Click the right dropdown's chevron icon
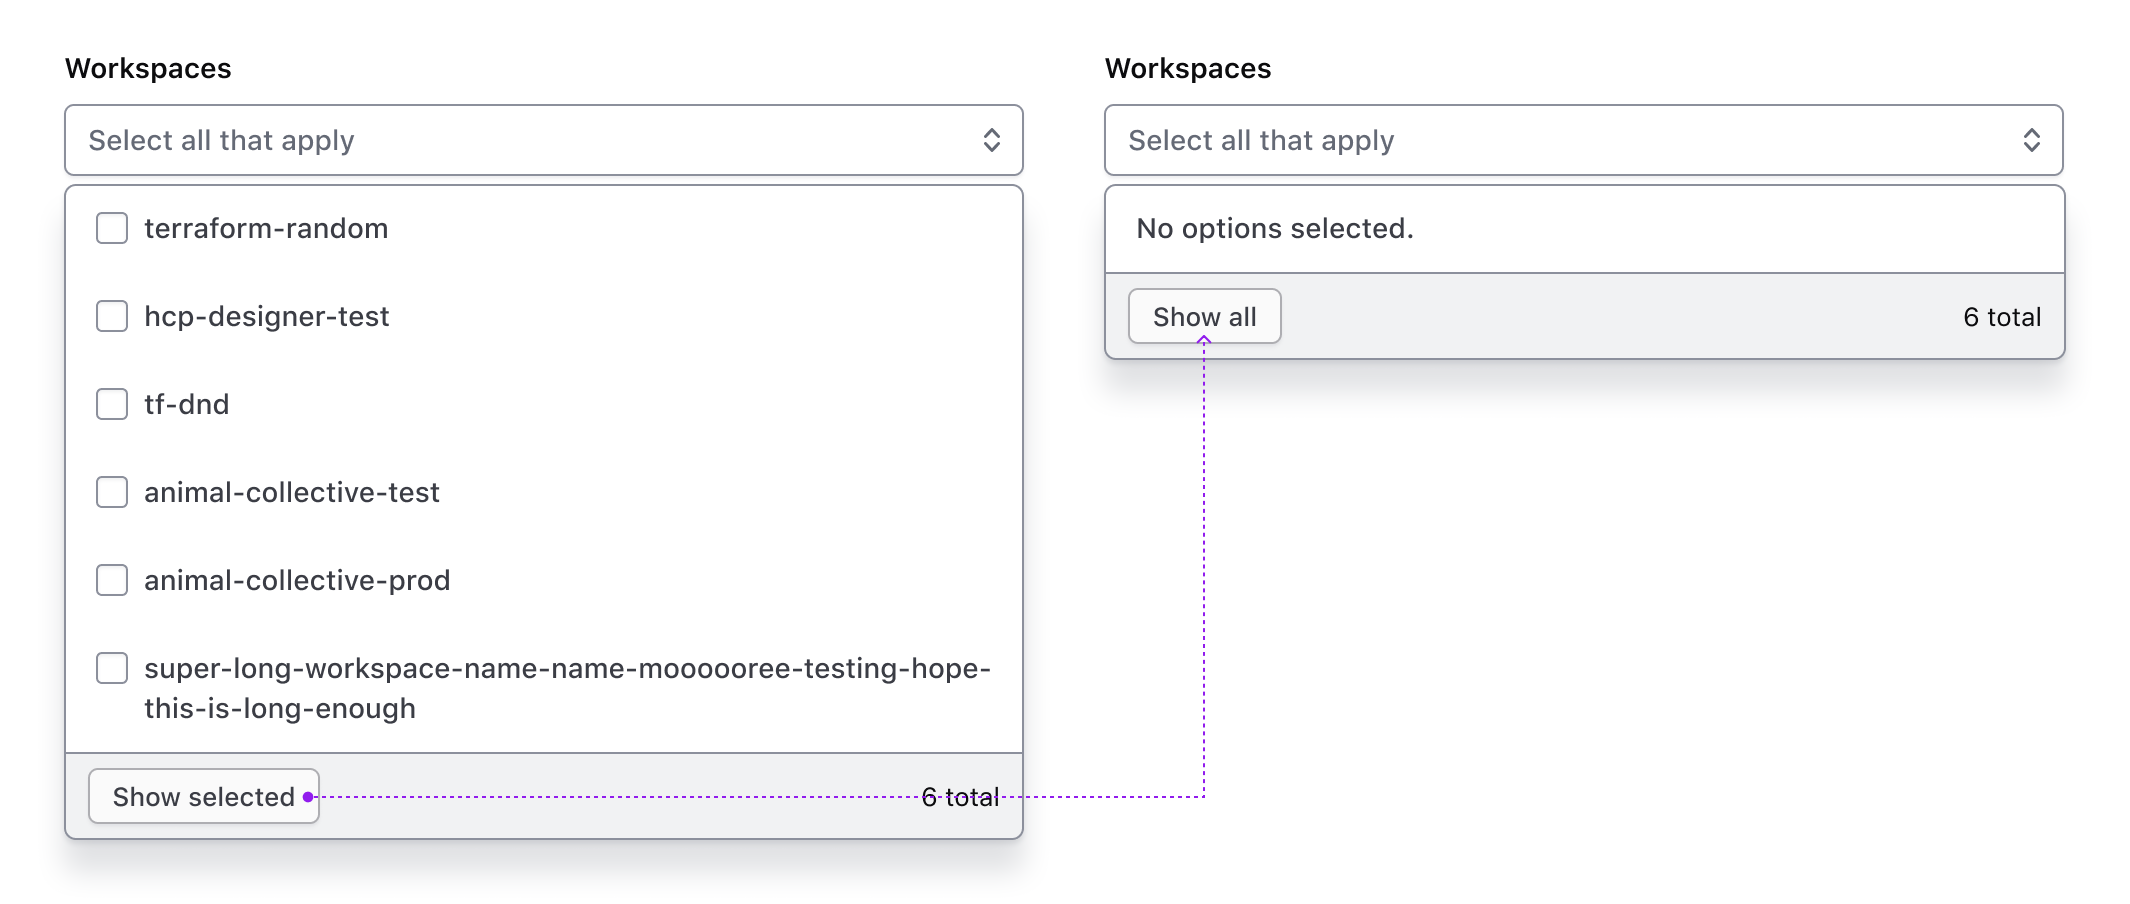The width and height of the screenshot is (2130, 904). (x=2031, y=140)
